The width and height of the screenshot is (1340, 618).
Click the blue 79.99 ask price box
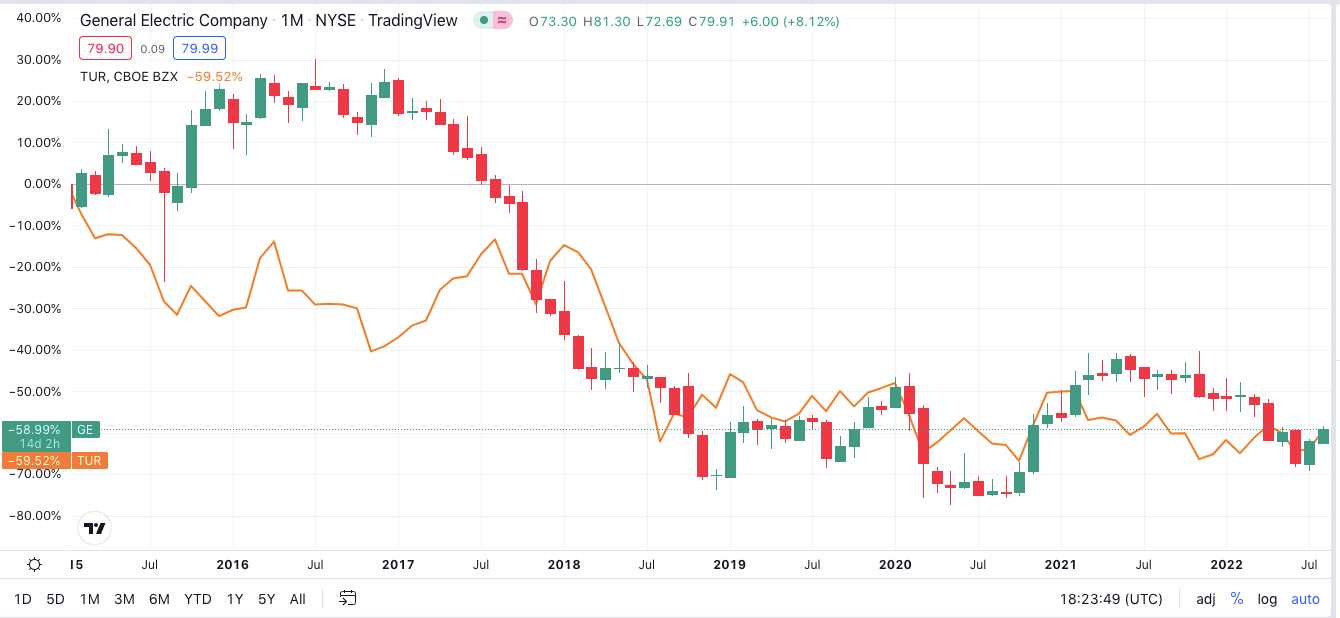point(200,48)
